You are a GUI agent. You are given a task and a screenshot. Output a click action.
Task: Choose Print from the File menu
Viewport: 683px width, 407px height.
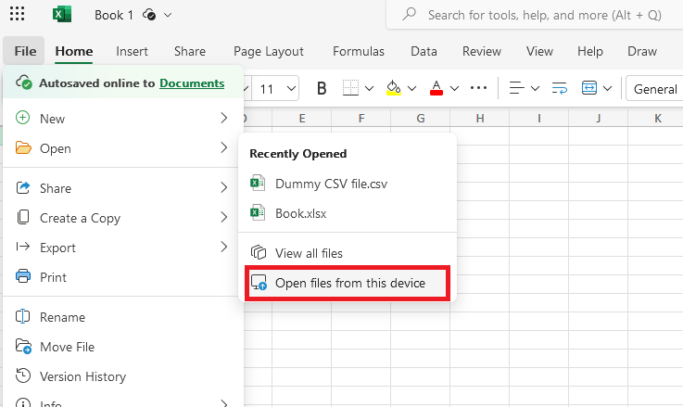pos(122,277)
